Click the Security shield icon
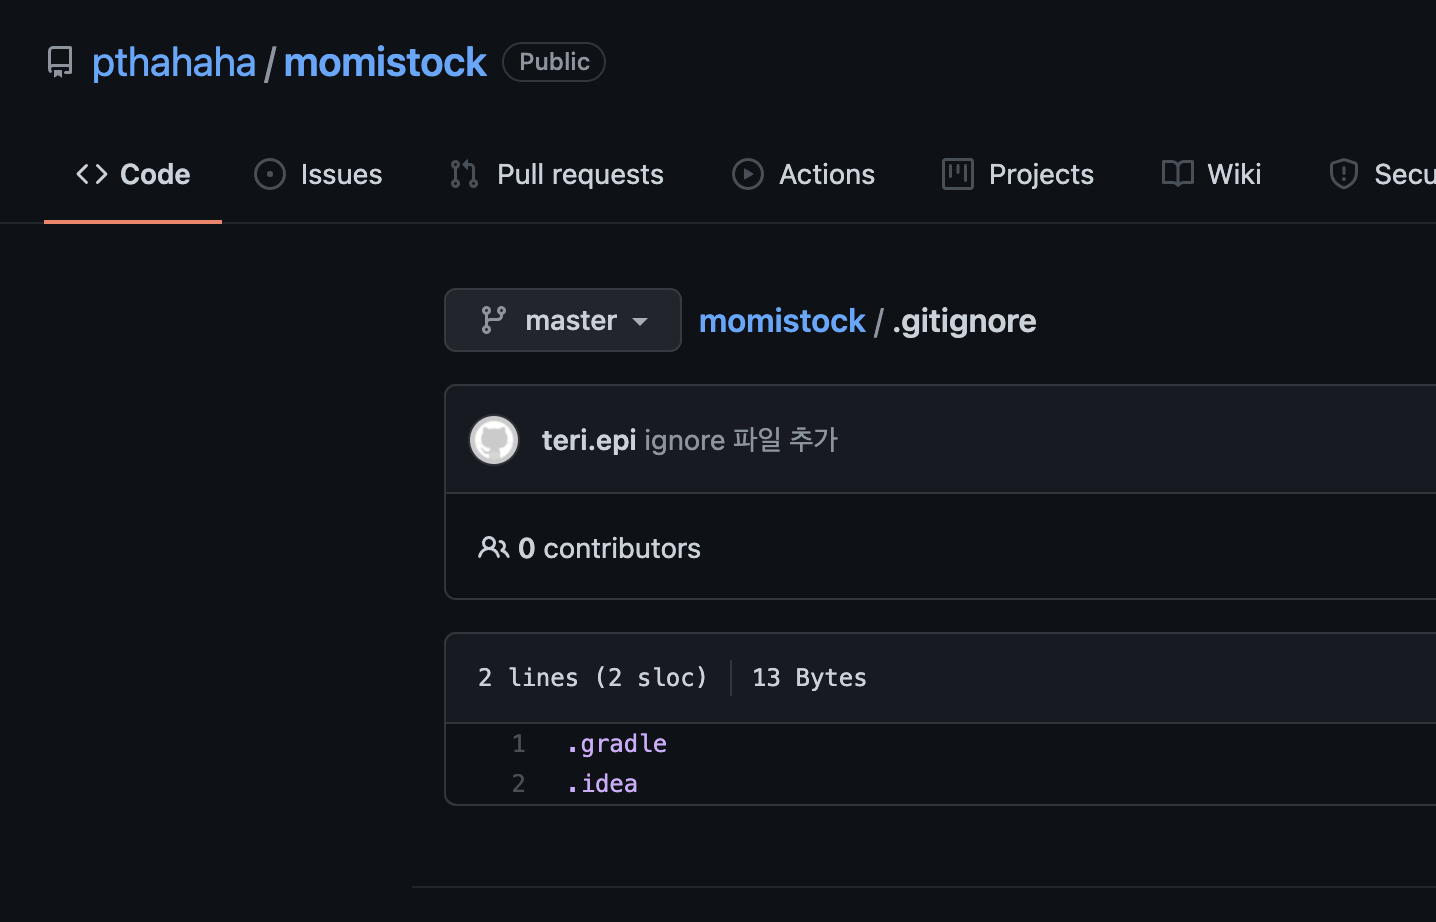Viewport: 1436px width, 922px height. 1343,174
